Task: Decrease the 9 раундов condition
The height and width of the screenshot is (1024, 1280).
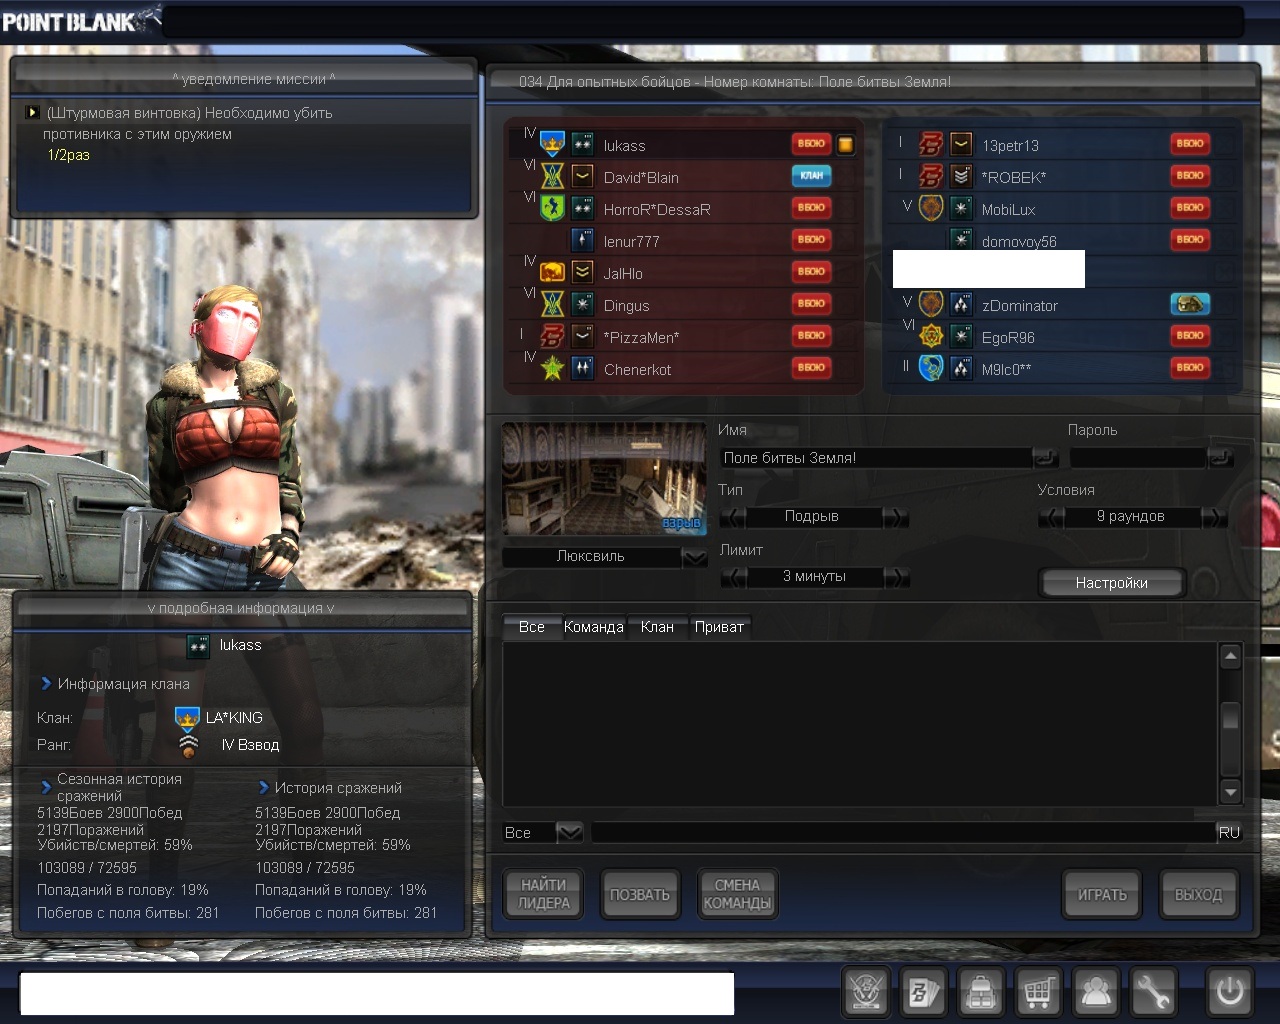Action: pos(1051,517)
